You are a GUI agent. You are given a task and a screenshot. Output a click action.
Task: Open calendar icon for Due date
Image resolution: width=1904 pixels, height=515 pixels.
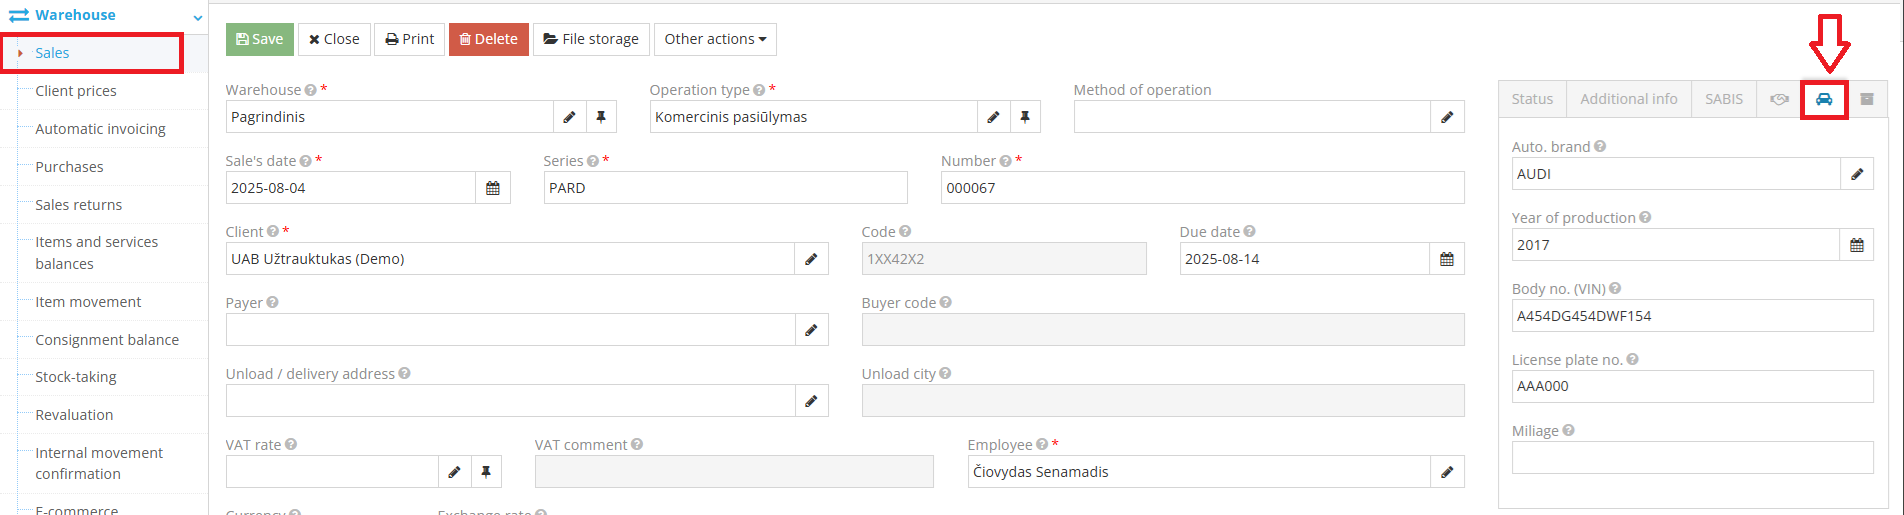point(1446,259)
